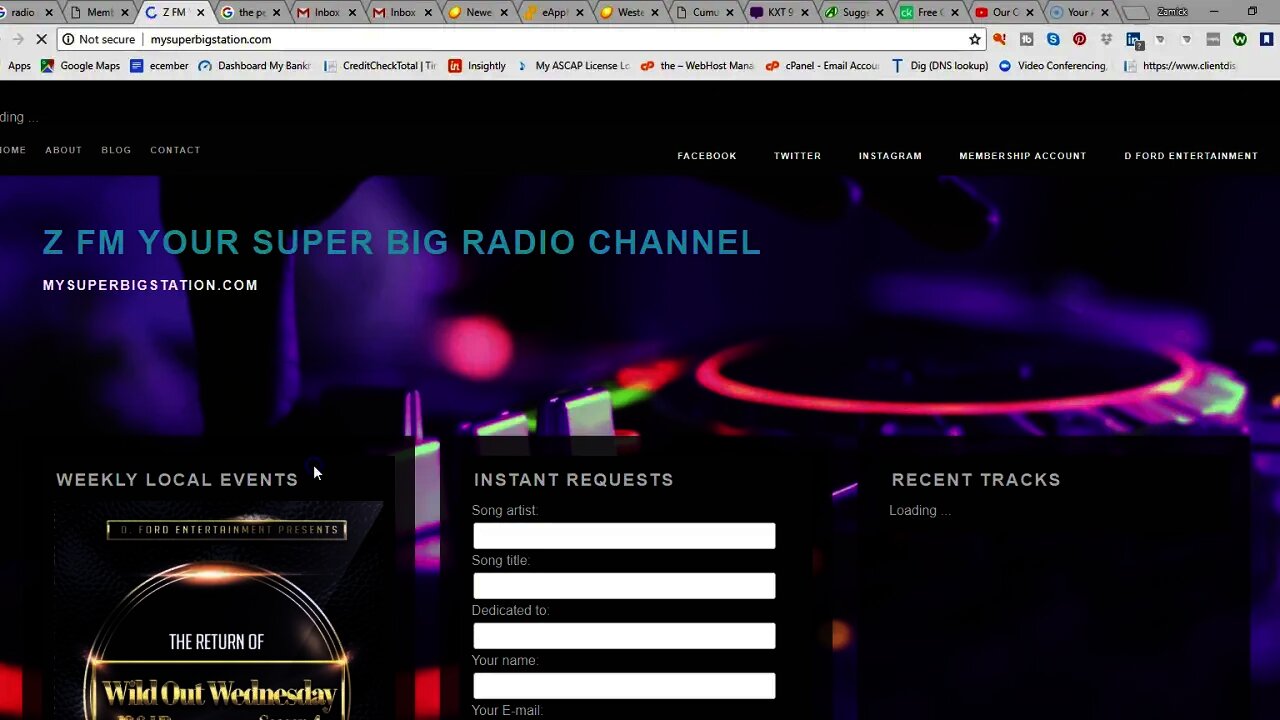This screenshot has height=720, width=1280.
Task: Switch to the Sugge tab
Action: 848,13
